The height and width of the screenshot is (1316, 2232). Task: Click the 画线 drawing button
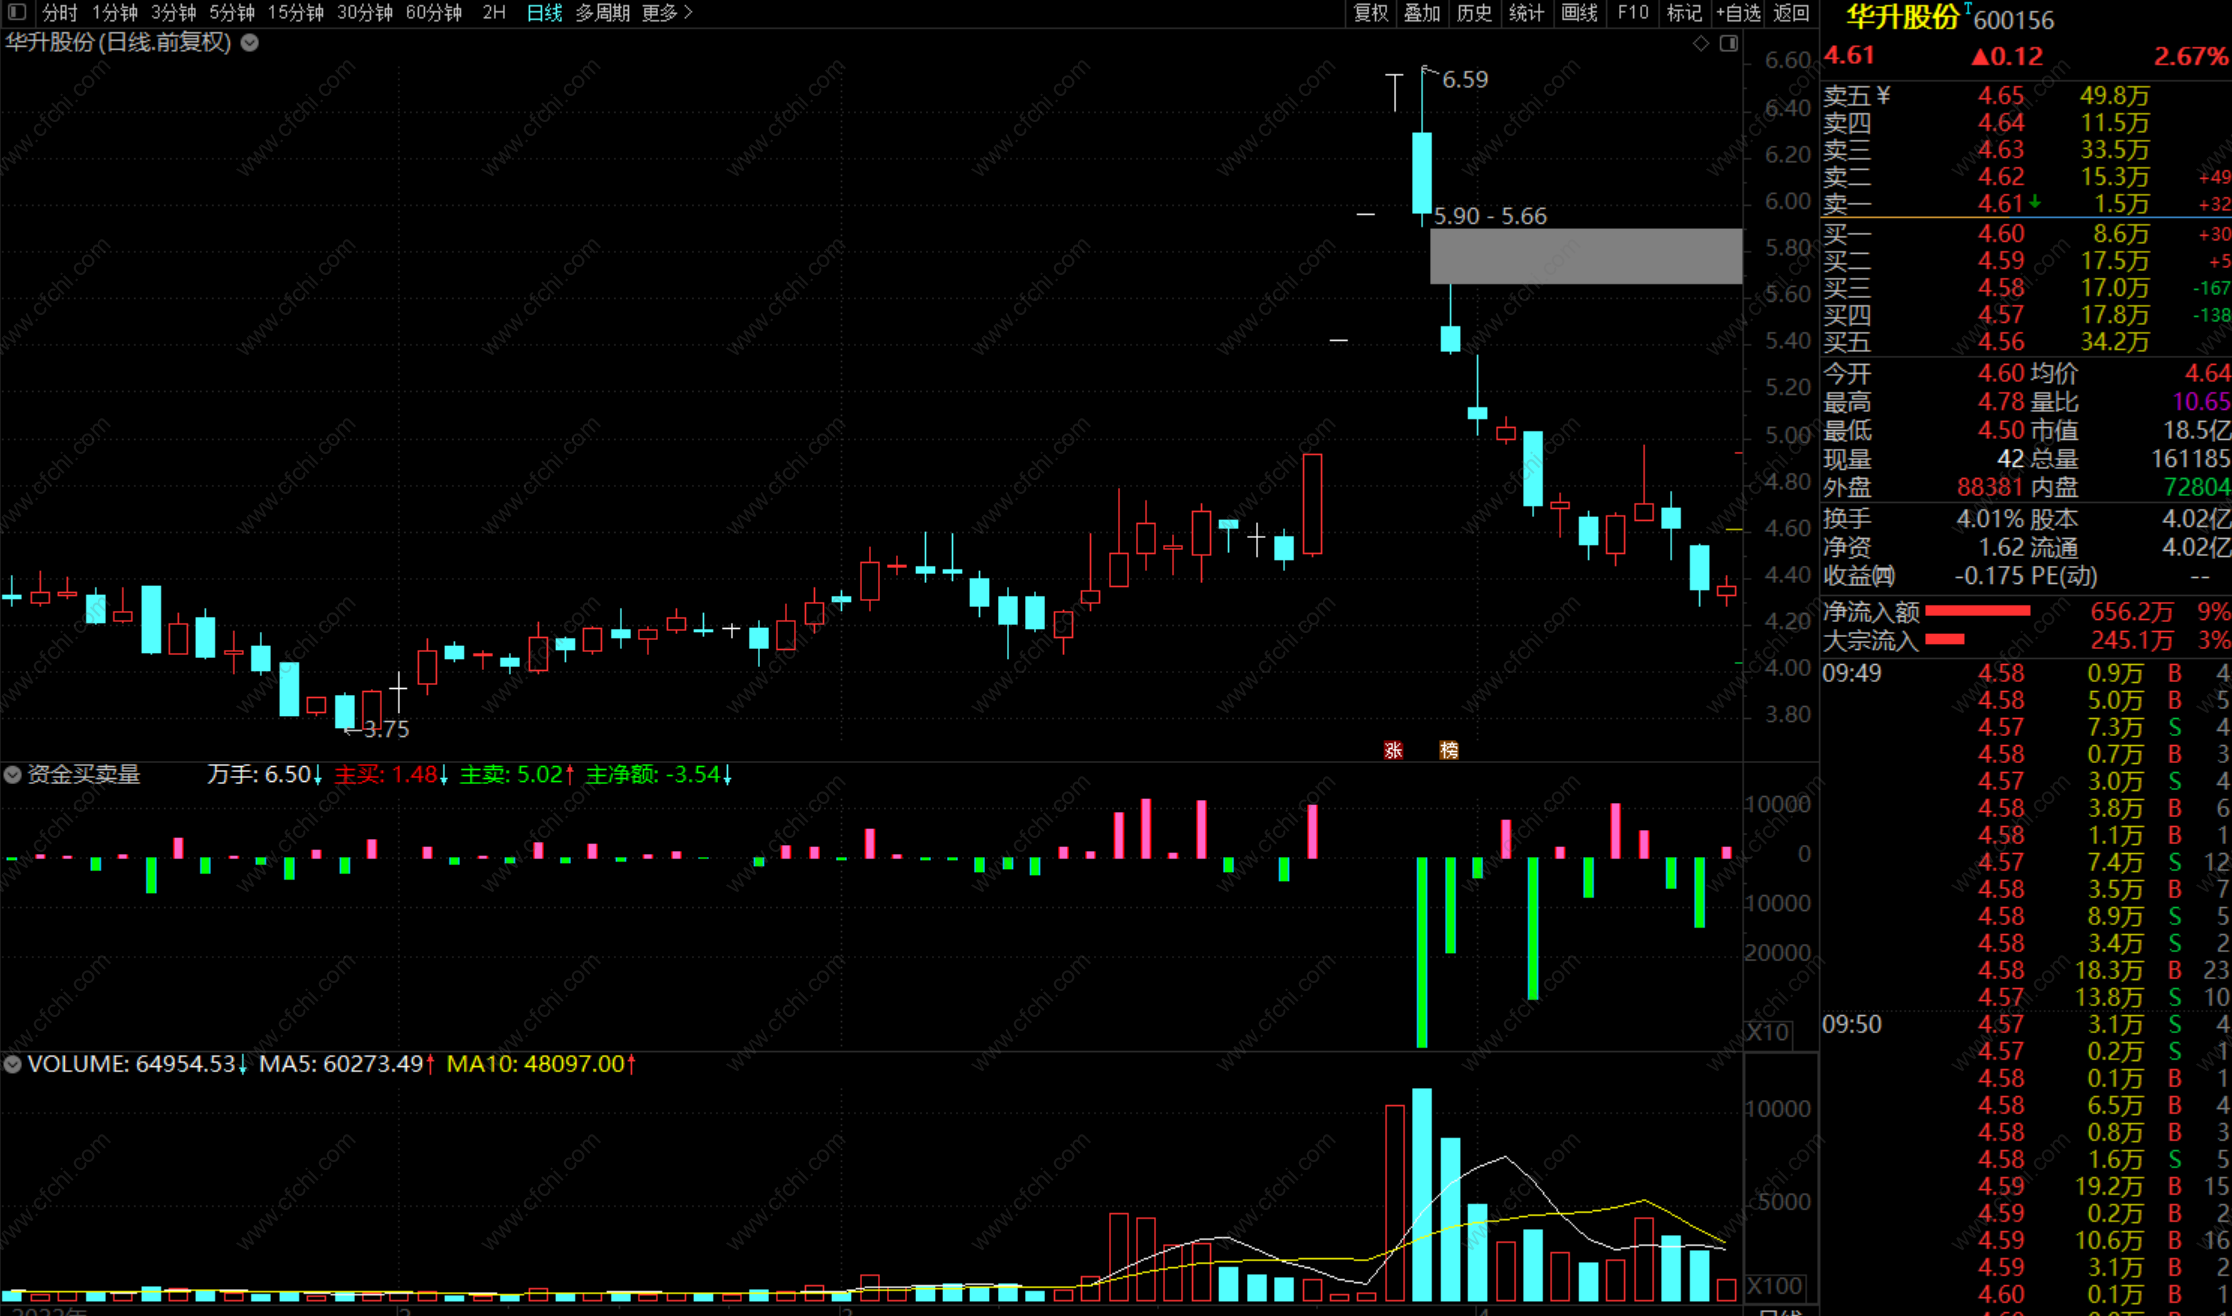click(x=1579, y=12)
